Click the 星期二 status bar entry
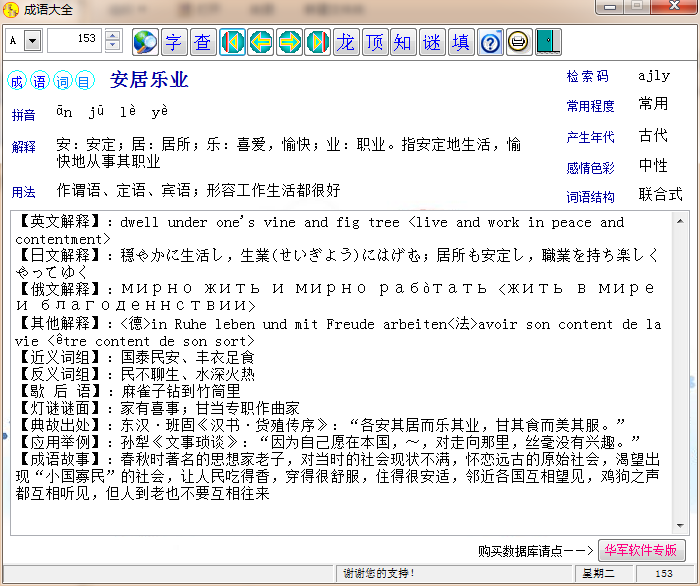The image size is (700, 586). click(x=598, y=574)
